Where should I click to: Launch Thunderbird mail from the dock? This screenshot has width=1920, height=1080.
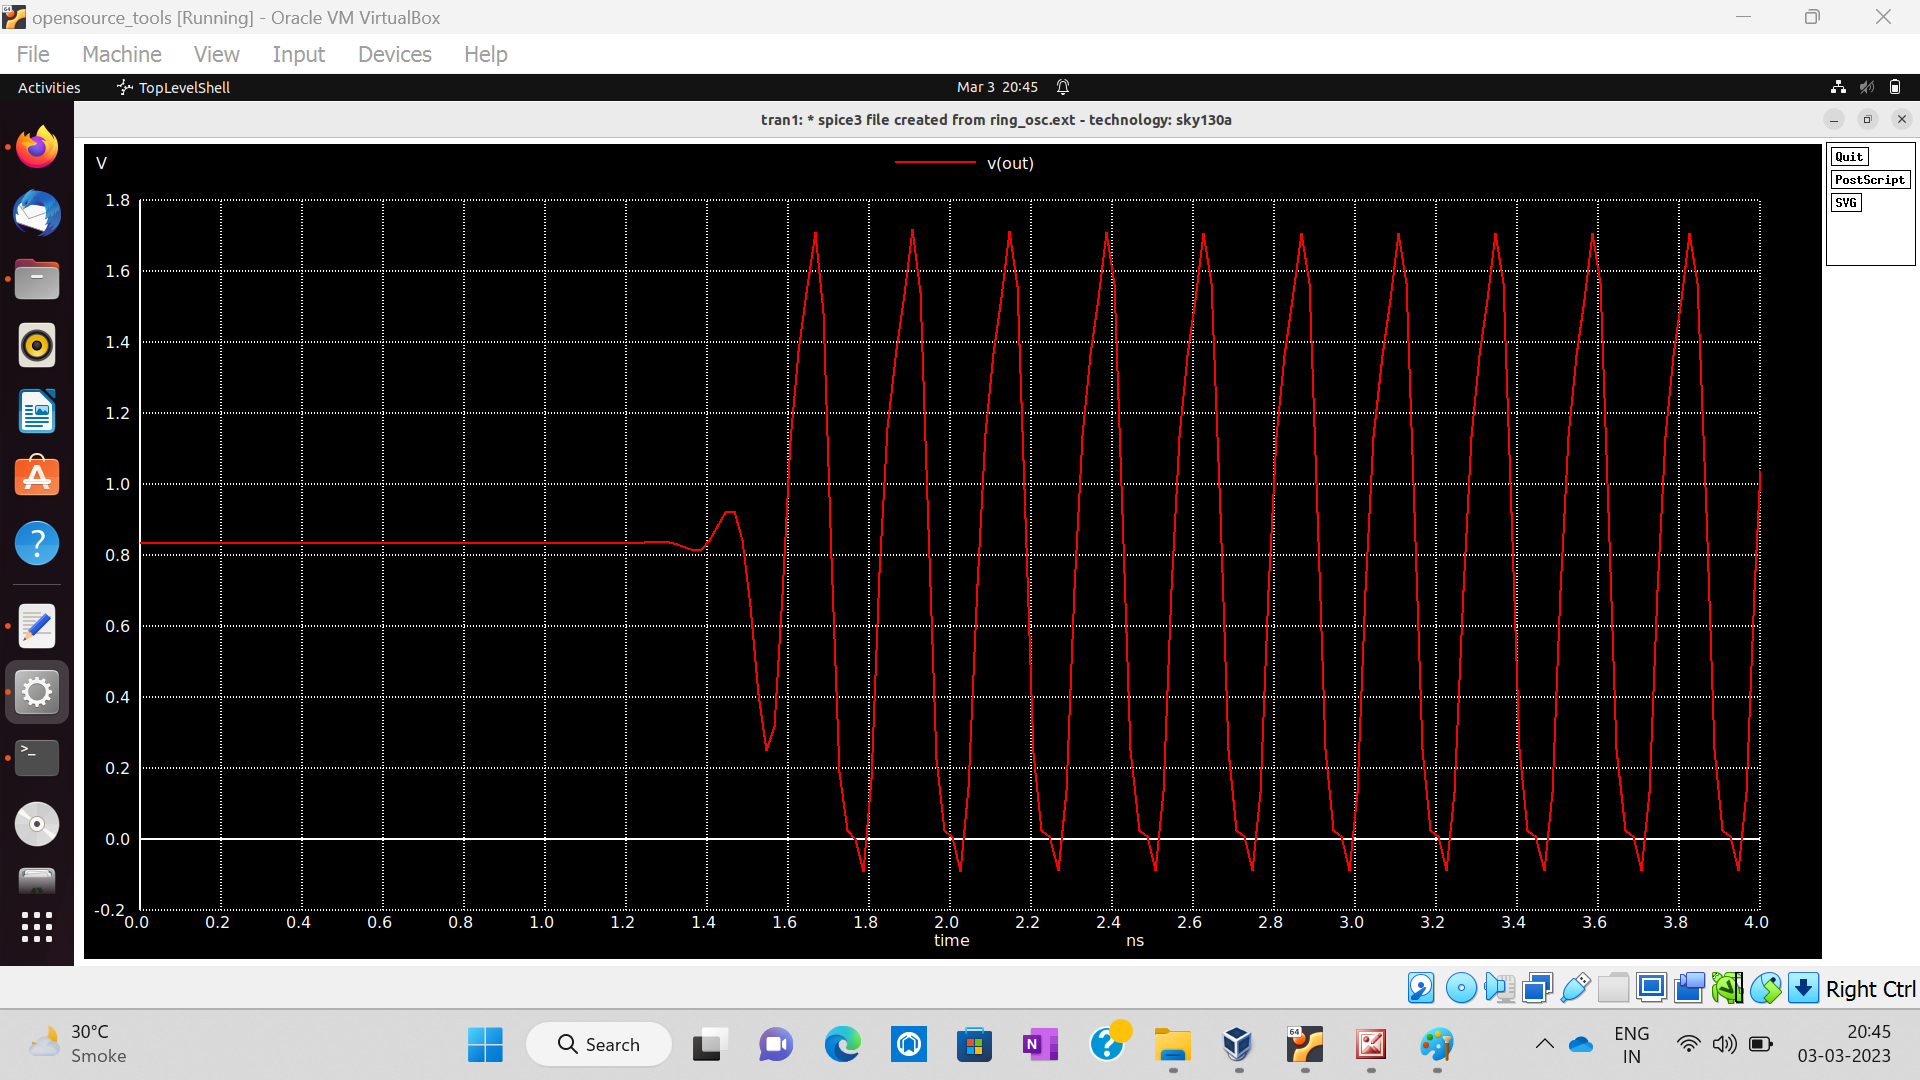pos(37,214)
